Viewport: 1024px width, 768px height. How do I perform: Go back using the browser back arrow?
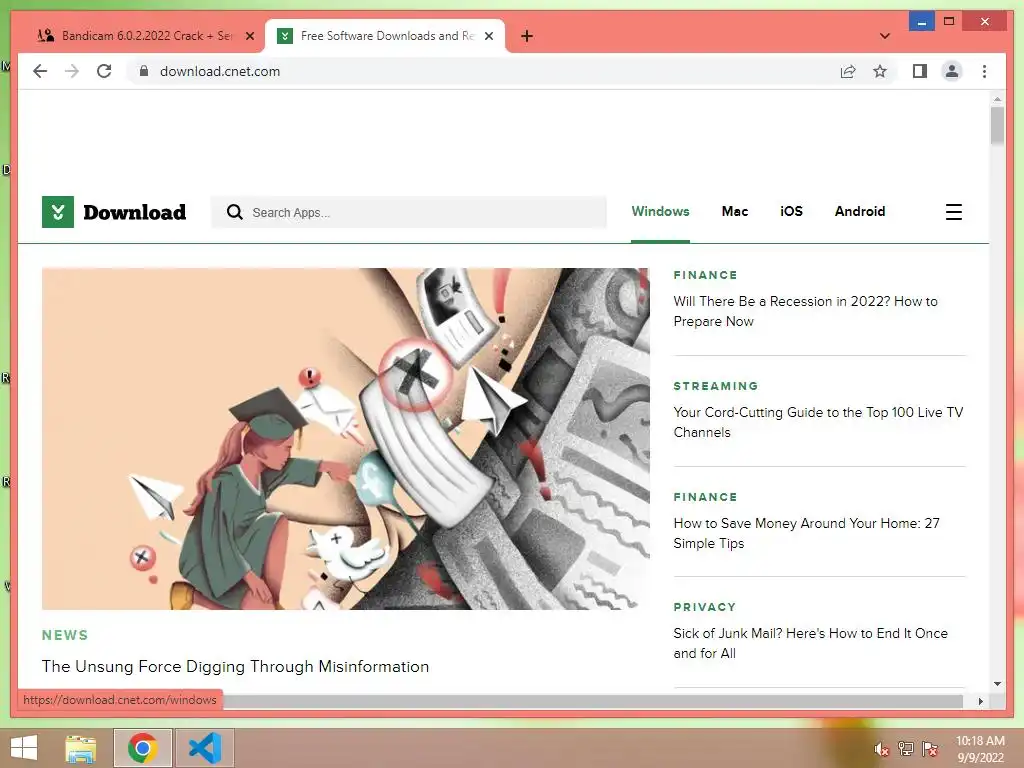pos(40,71)
